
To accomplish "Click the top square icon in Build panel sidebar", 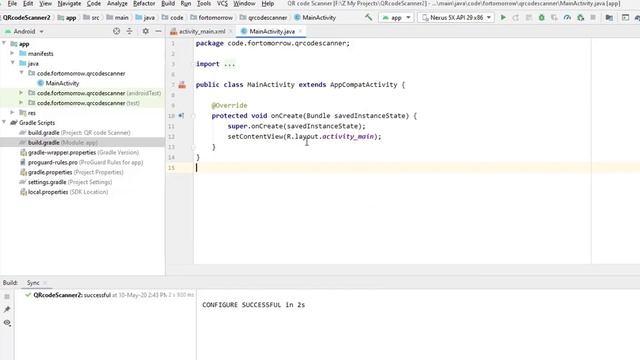I will [x=7, y=296].
